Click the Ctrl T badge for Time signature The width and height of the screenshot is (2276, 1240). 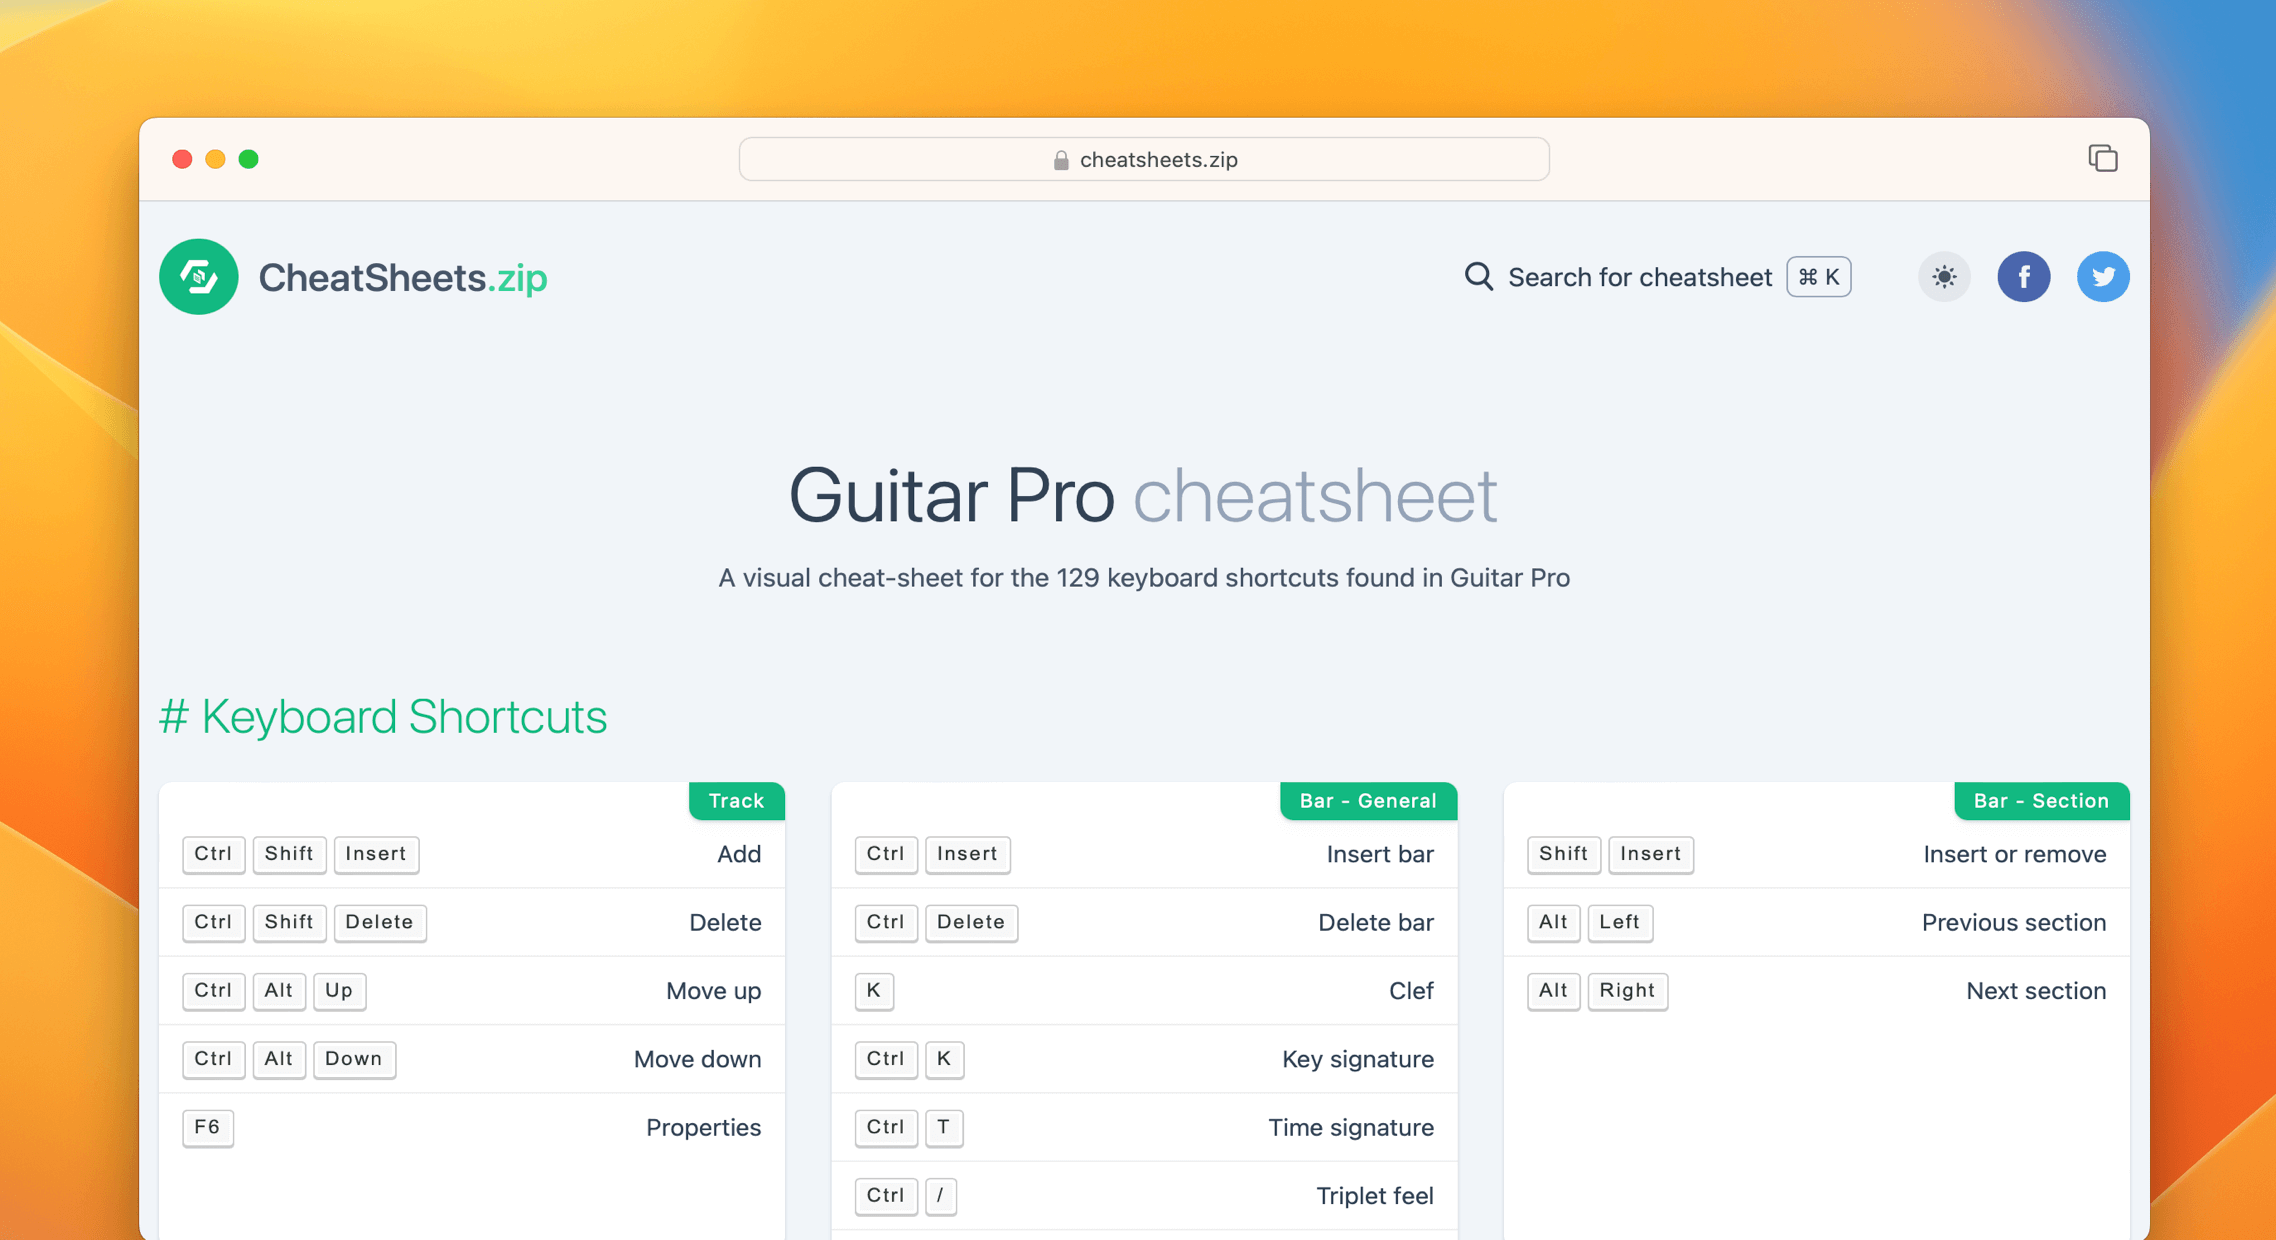coord(907,1127)
